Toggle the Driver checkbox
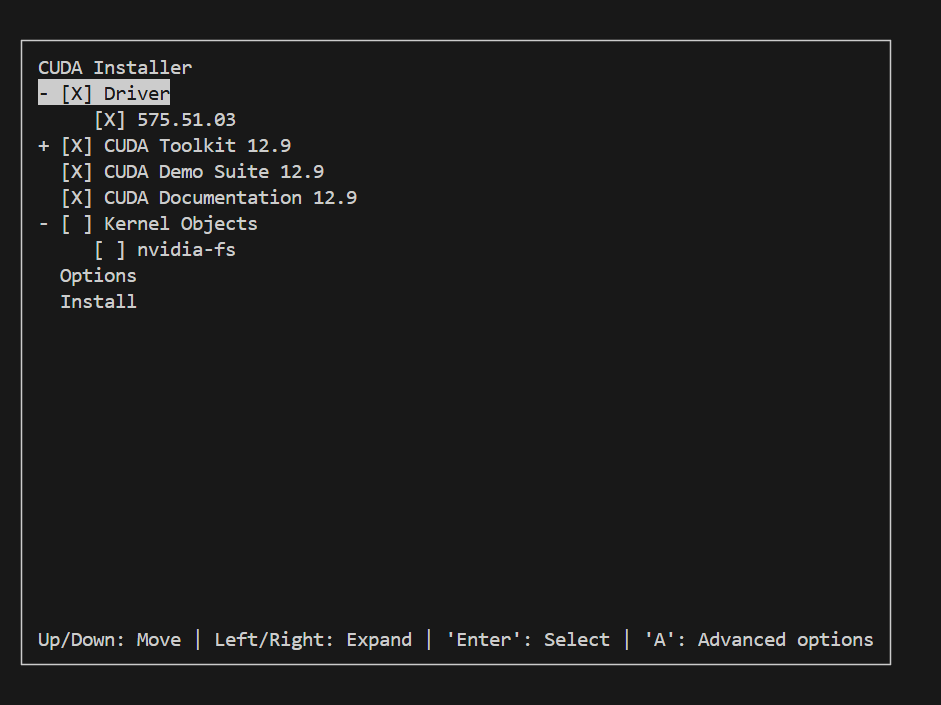 (76, 94)
